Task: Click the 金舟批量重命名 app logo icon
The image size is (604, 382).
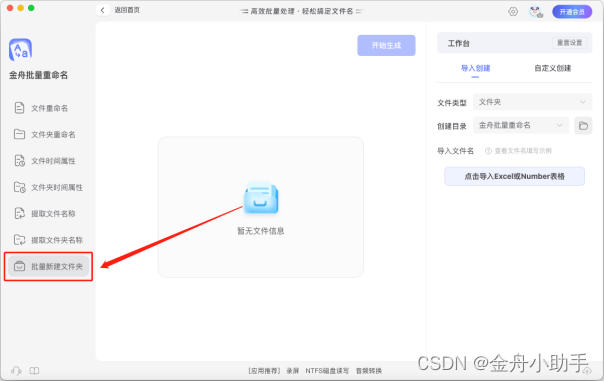Action: tap(20, 50)
